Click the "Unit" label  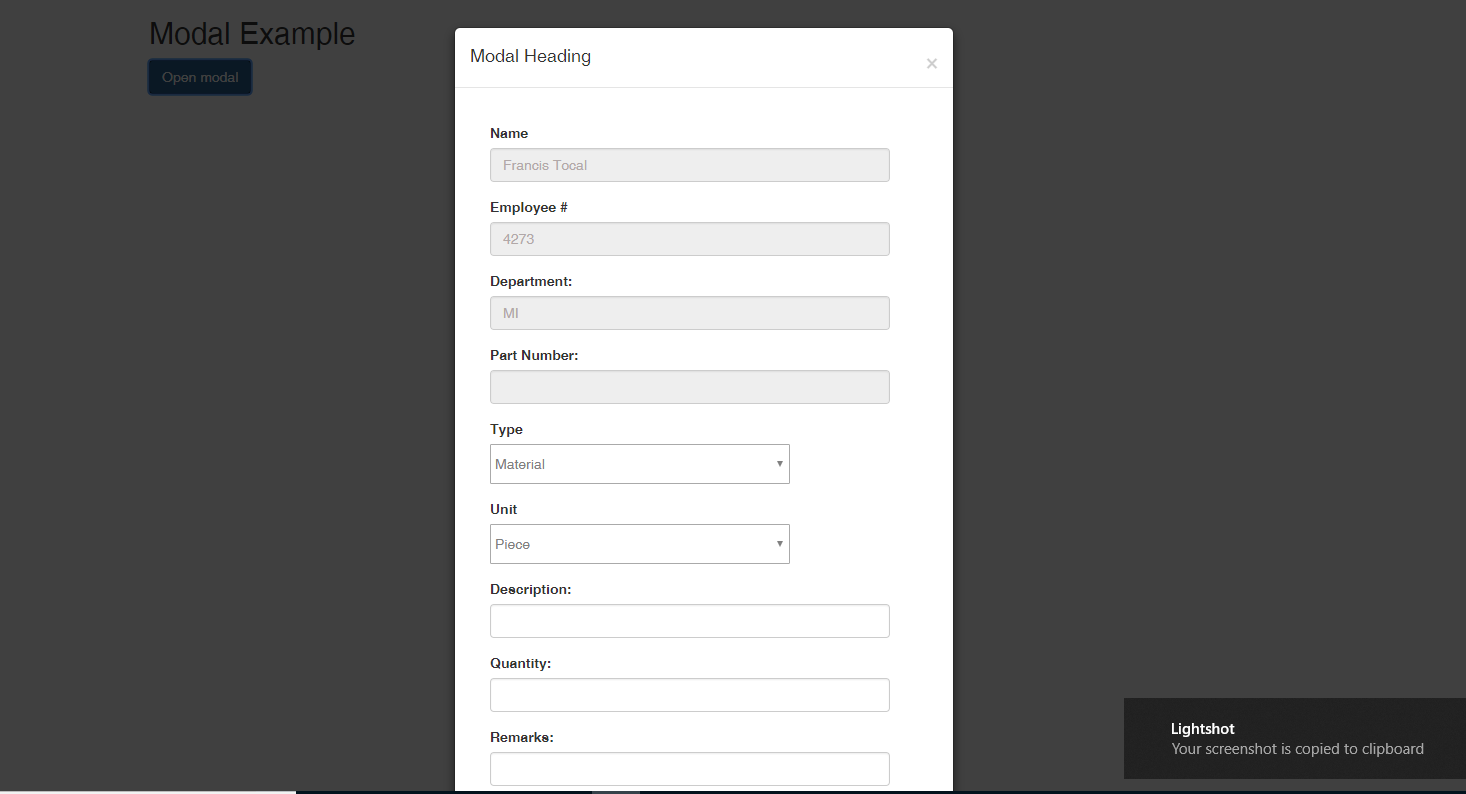pyautogui.click(x=504, y=509)
